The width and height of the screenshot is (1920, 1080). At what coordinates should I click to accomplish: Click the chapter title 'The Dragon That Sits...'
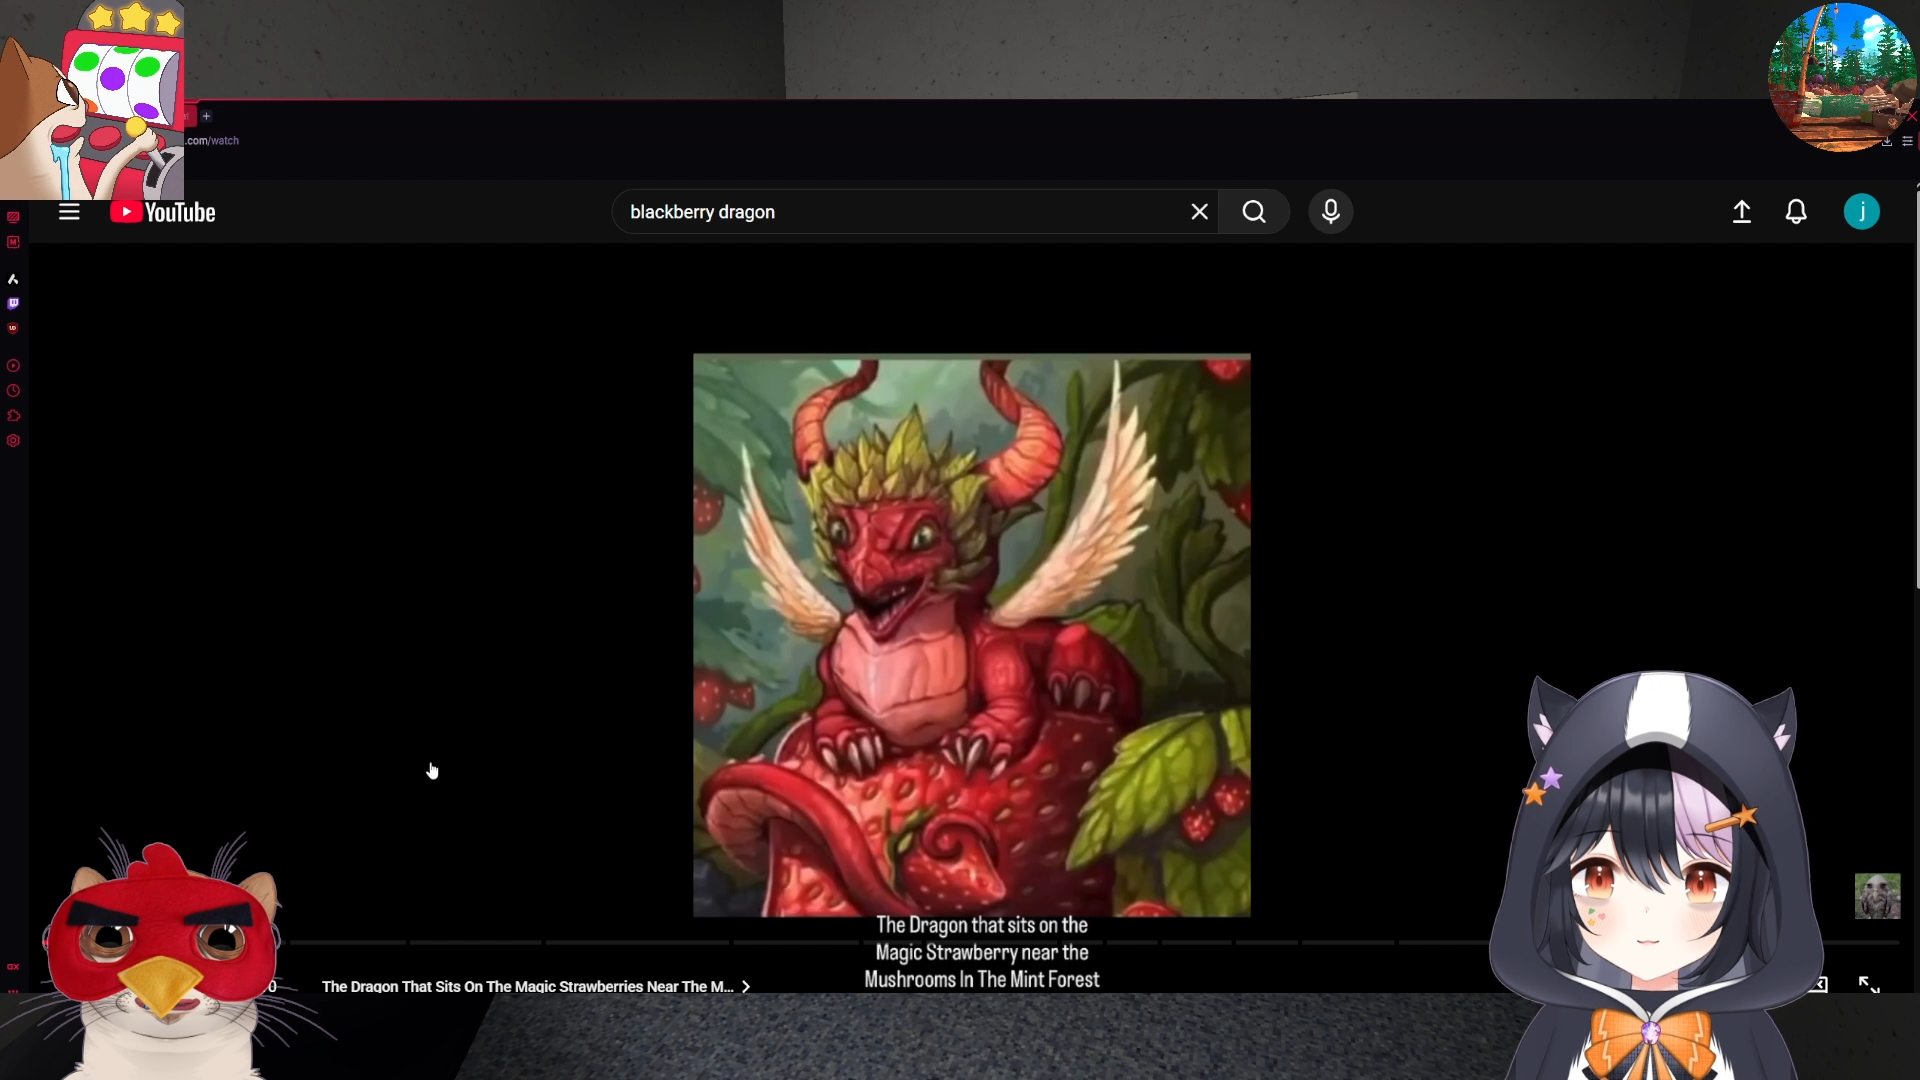click(527, 987)
